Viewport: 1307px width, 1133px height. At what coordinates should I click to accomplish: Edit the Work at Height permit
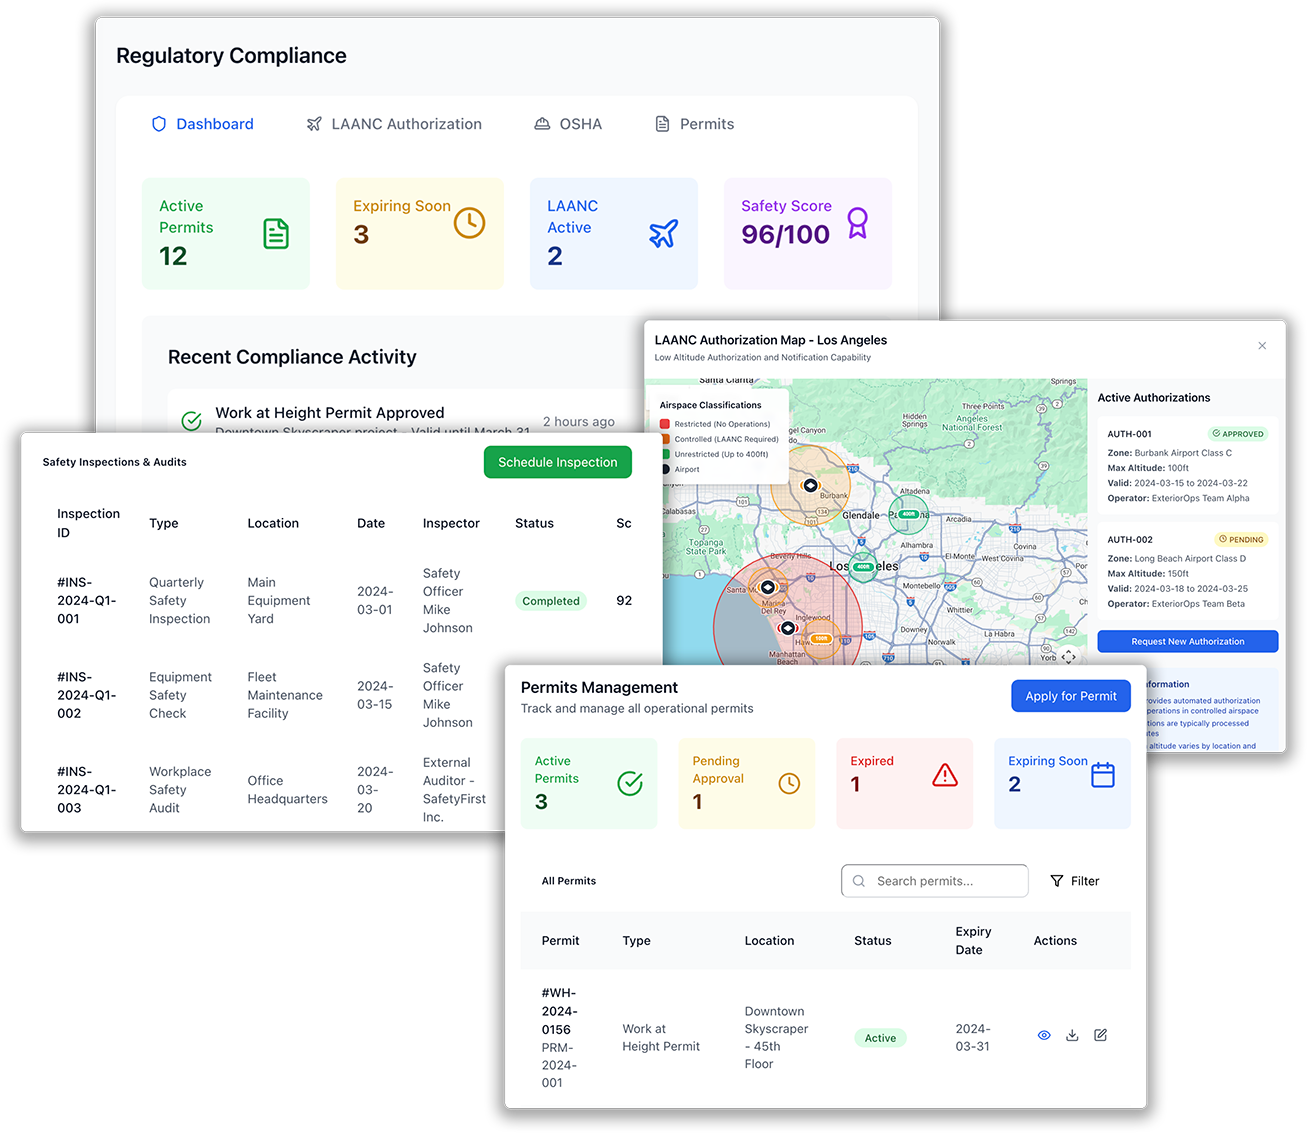1100,1036
